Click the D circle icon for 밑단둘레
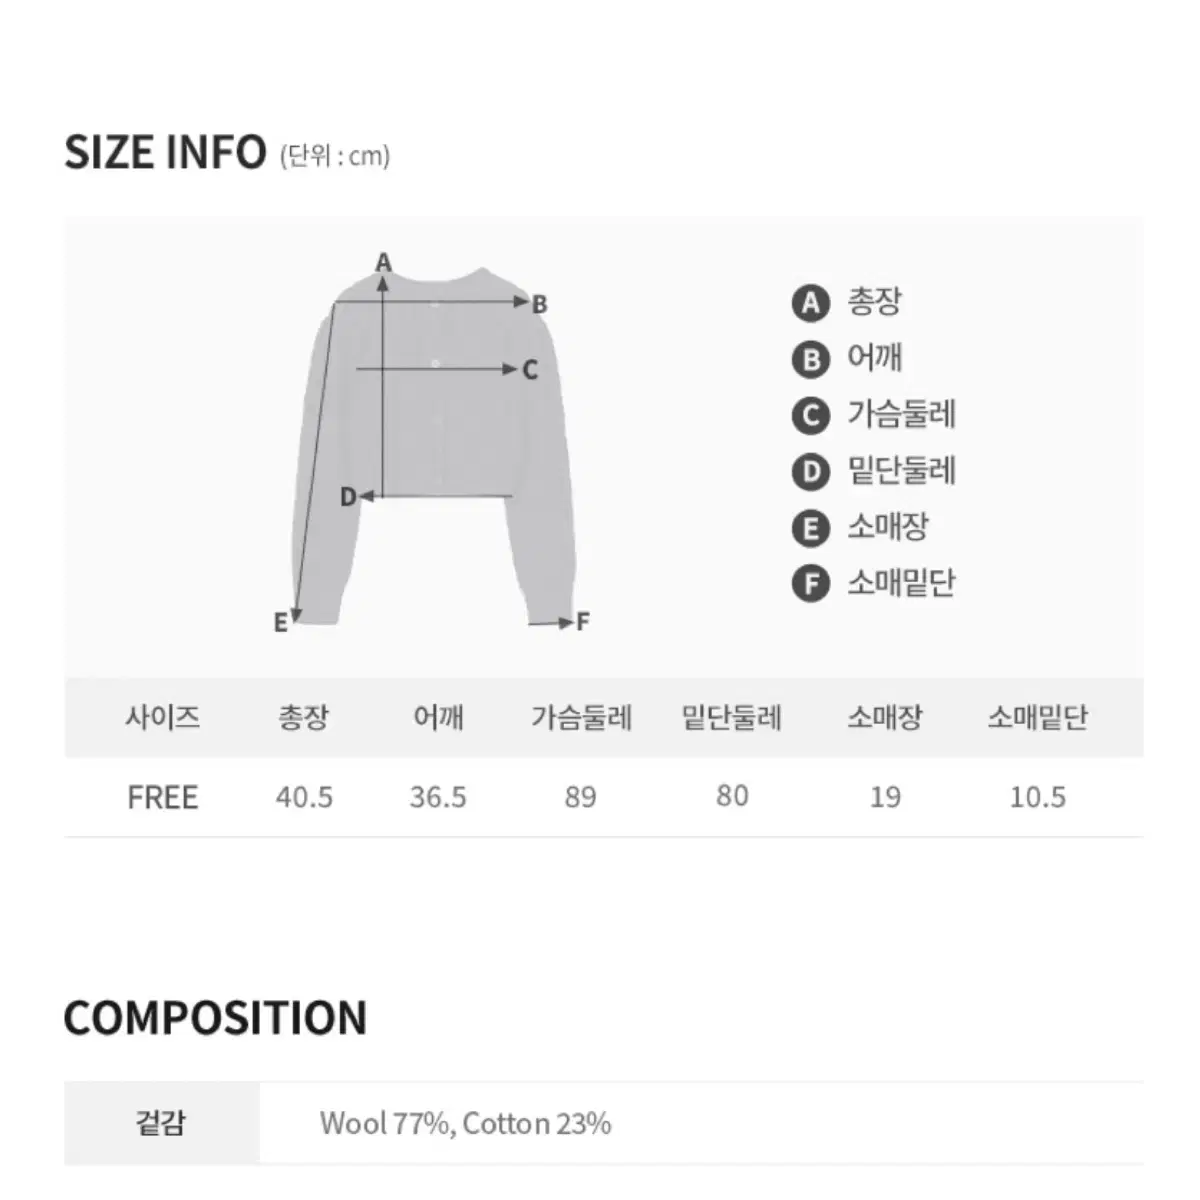 pos(811,471)
